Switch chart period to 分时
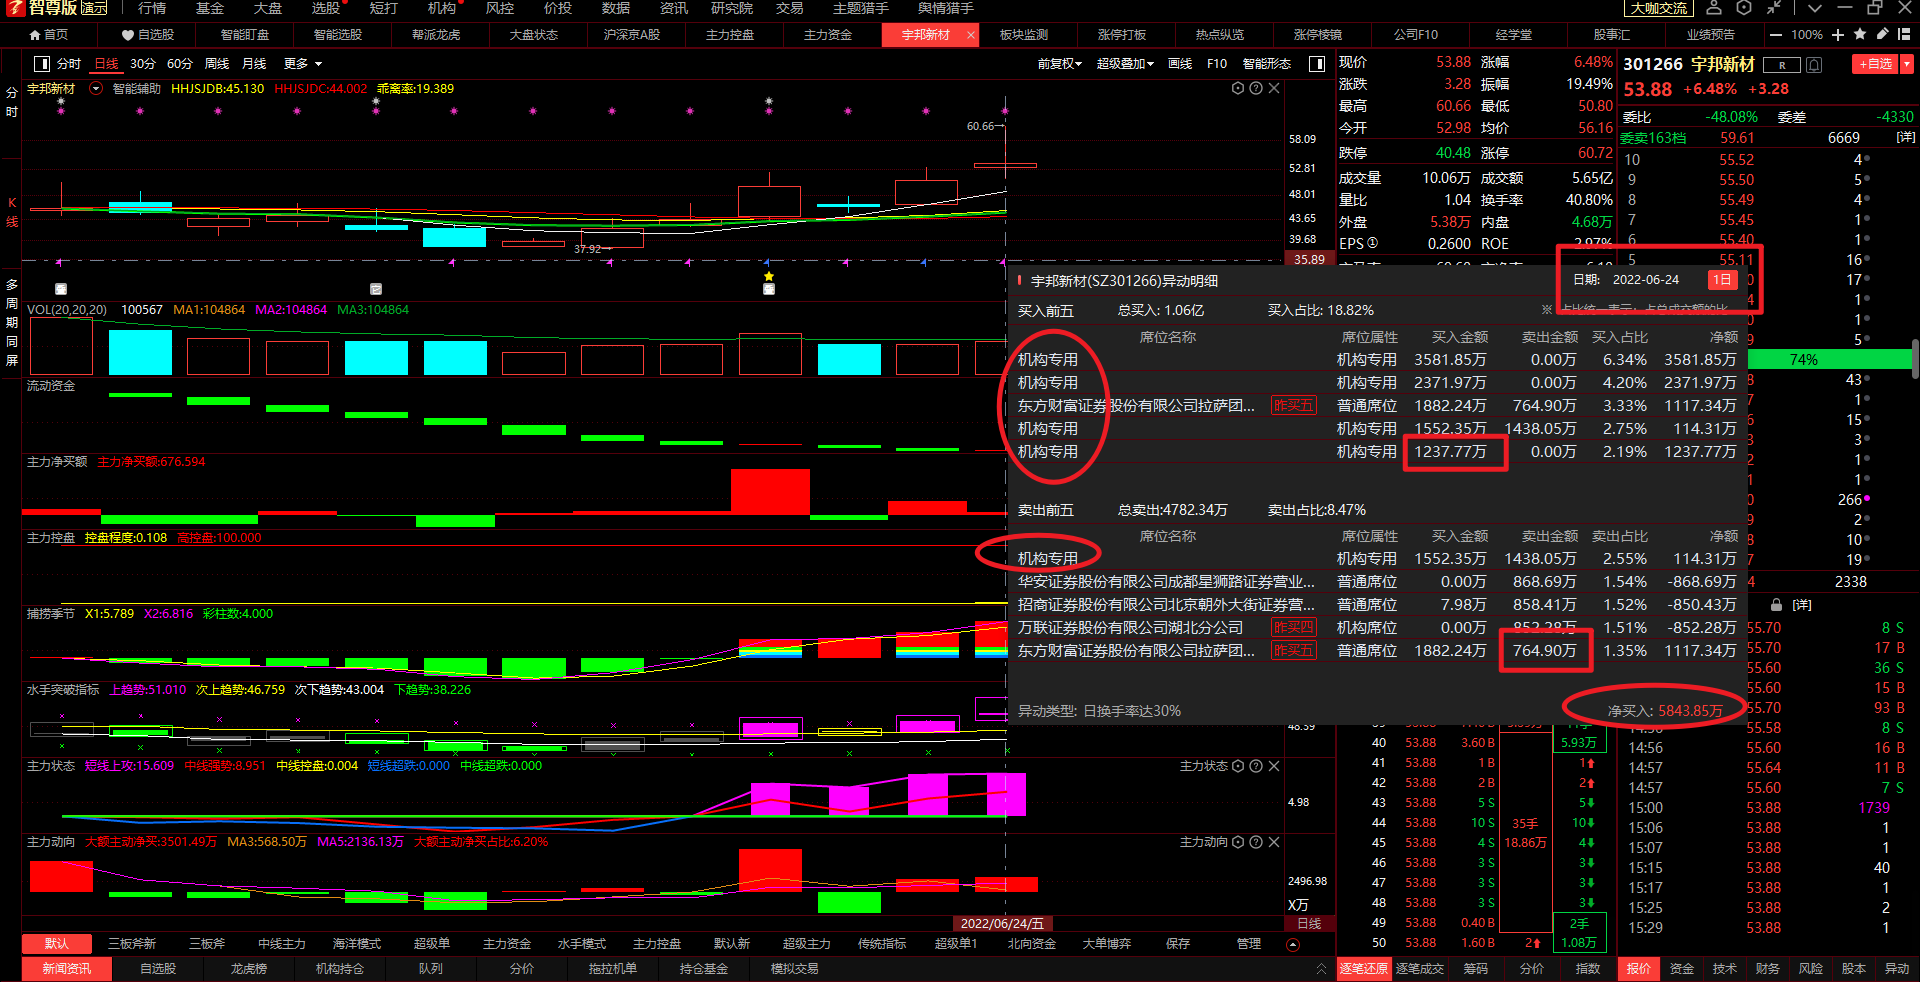This screenshot has width=1920, height=982. (x=69, y=64)
